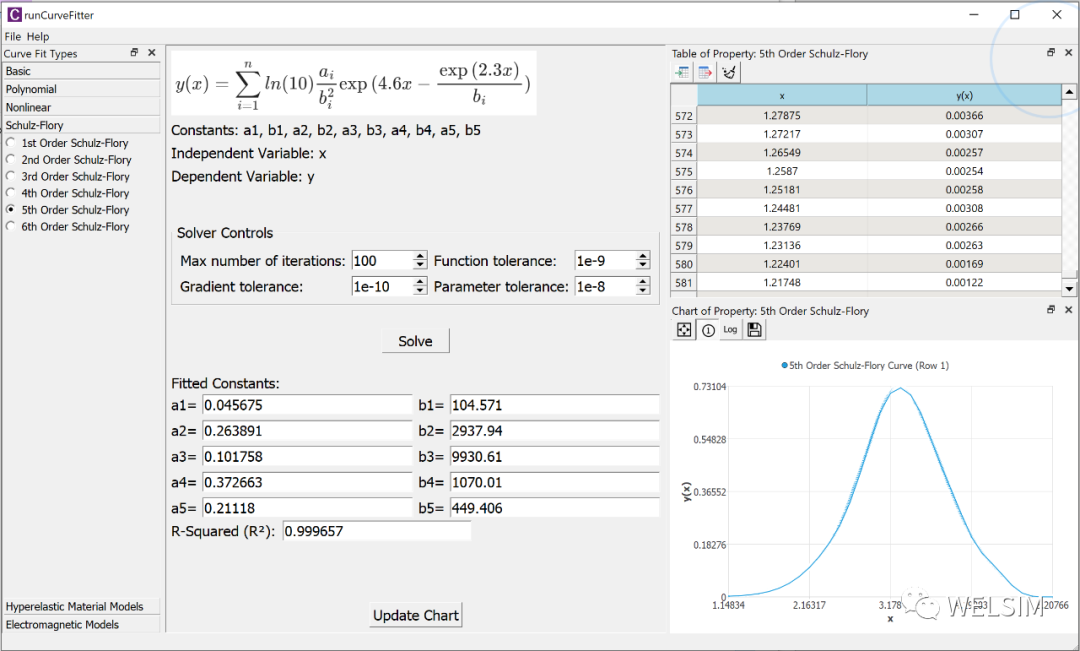
Task: Click the y(x) column header
Action: pos(964,95)
